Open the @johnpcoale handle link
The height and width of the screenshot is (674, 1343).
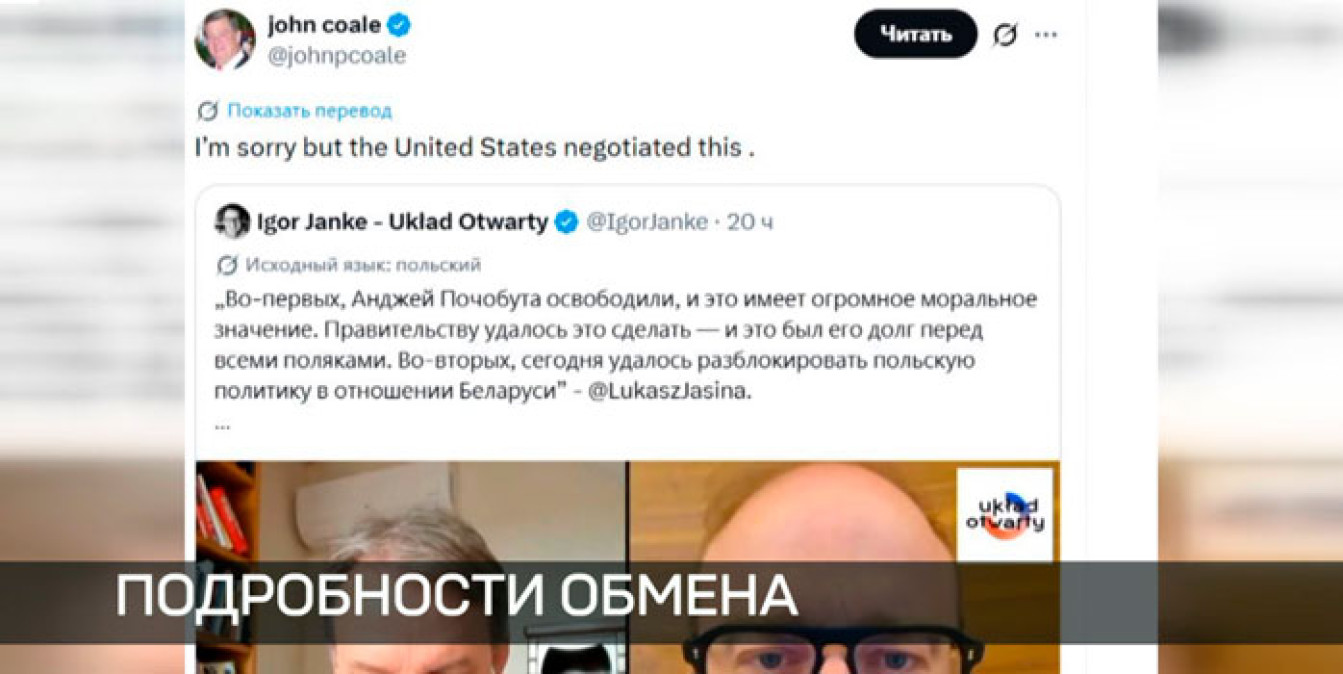click(x=336, y=56)
